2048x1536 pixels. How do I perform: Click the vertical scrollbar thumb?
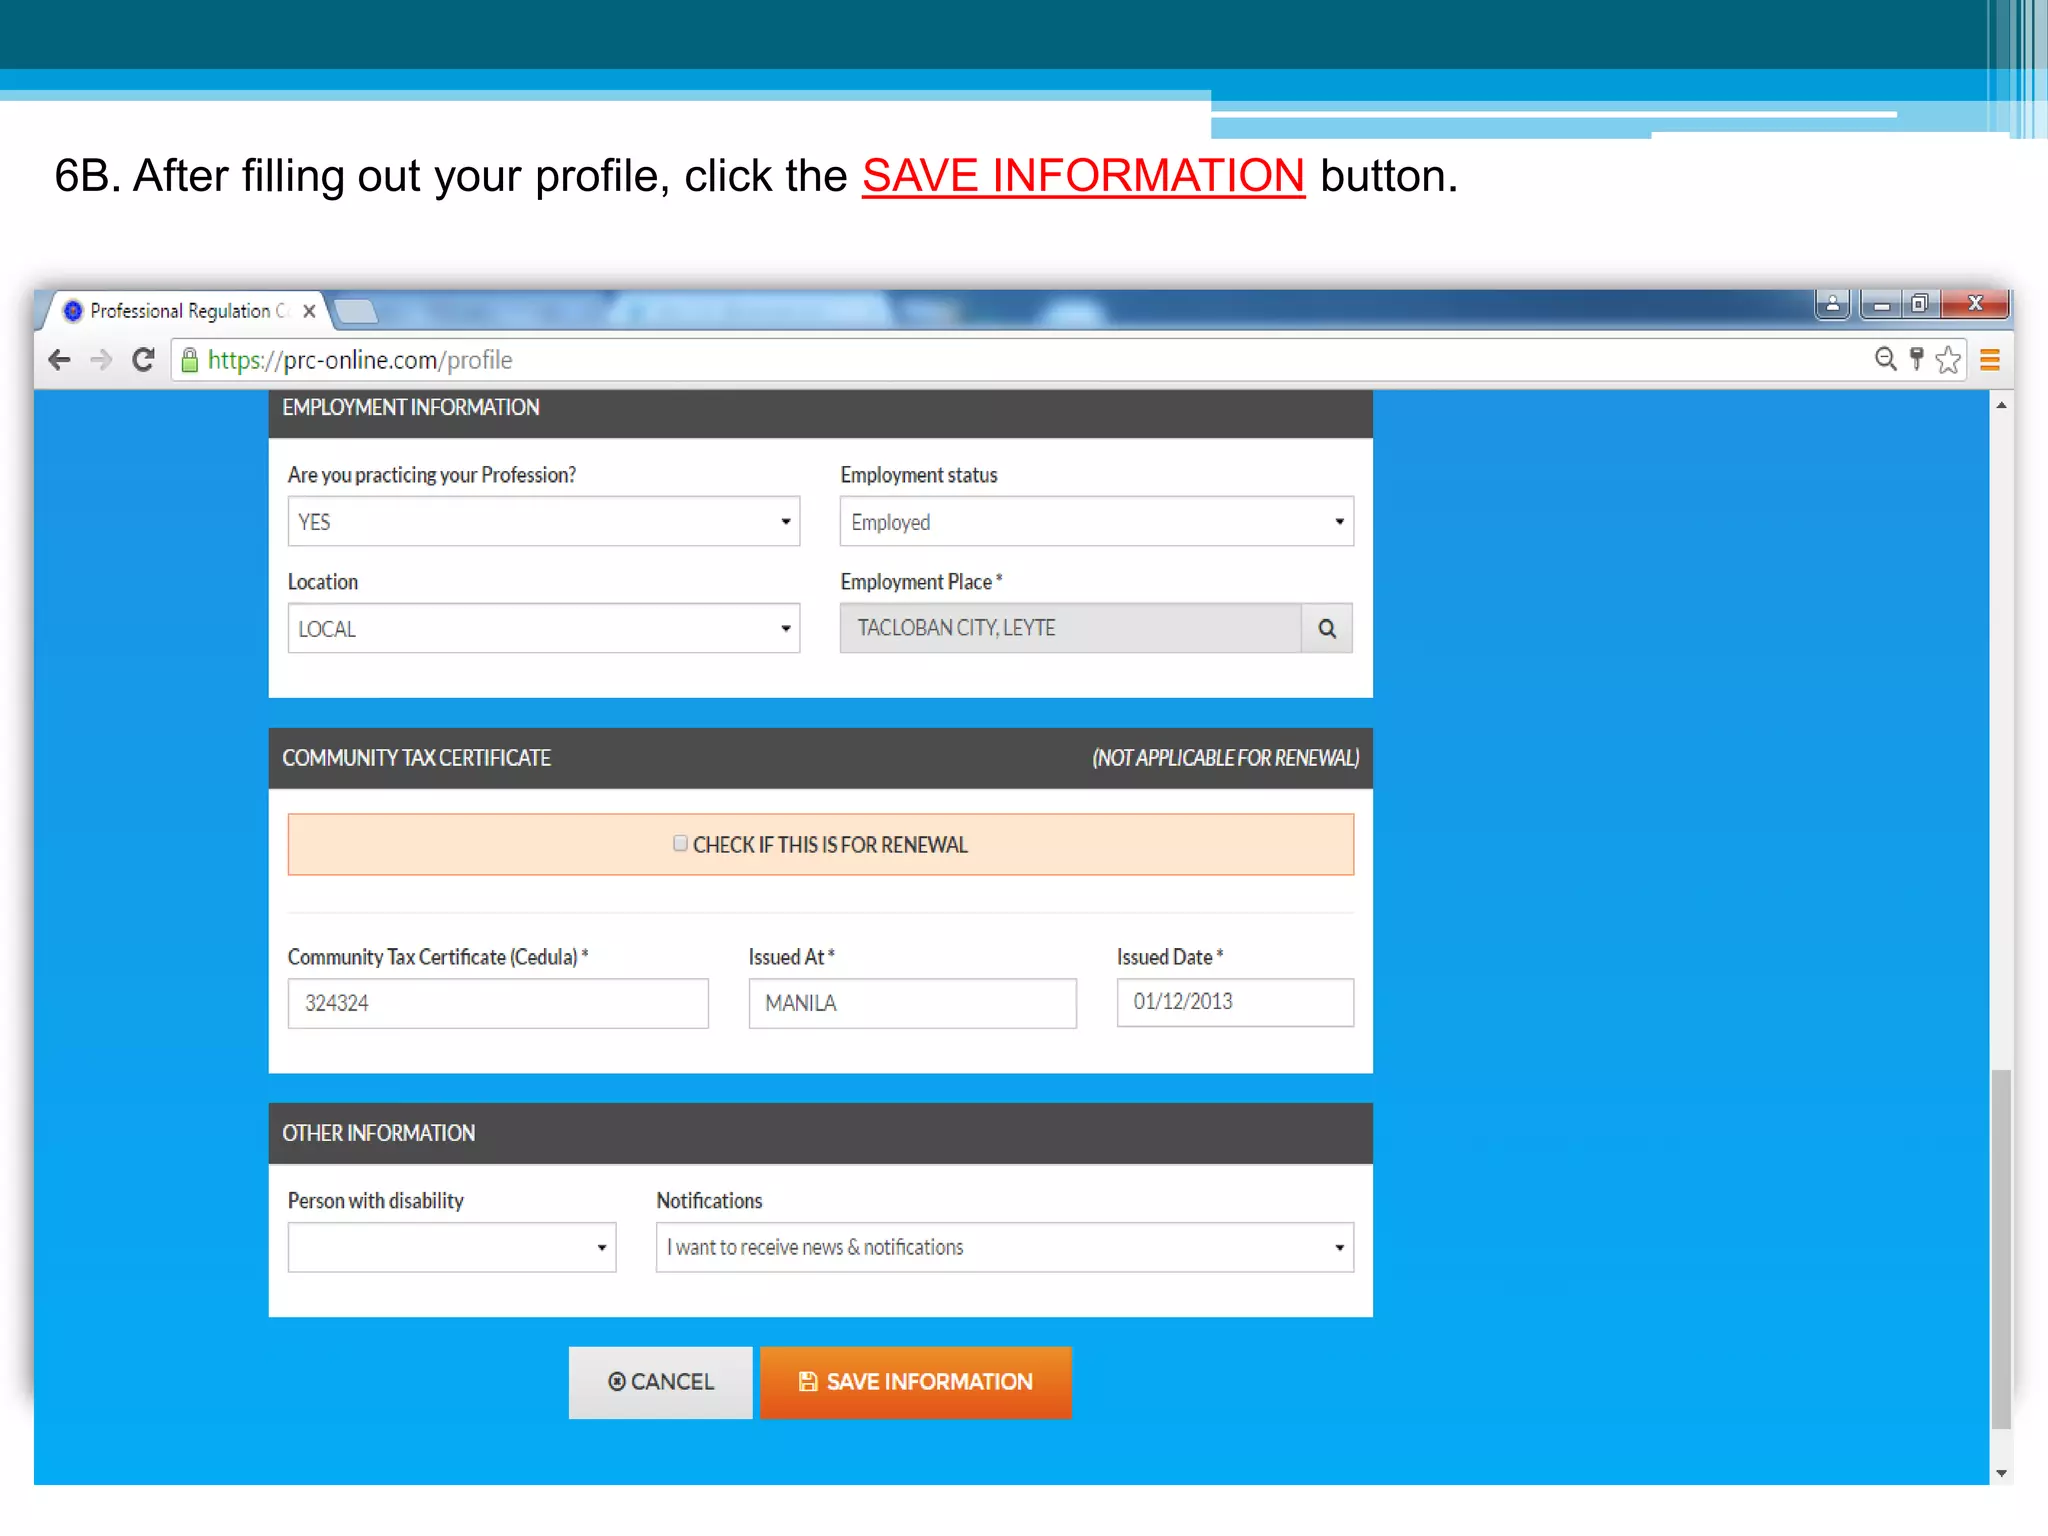(x=2001, y=1249)
